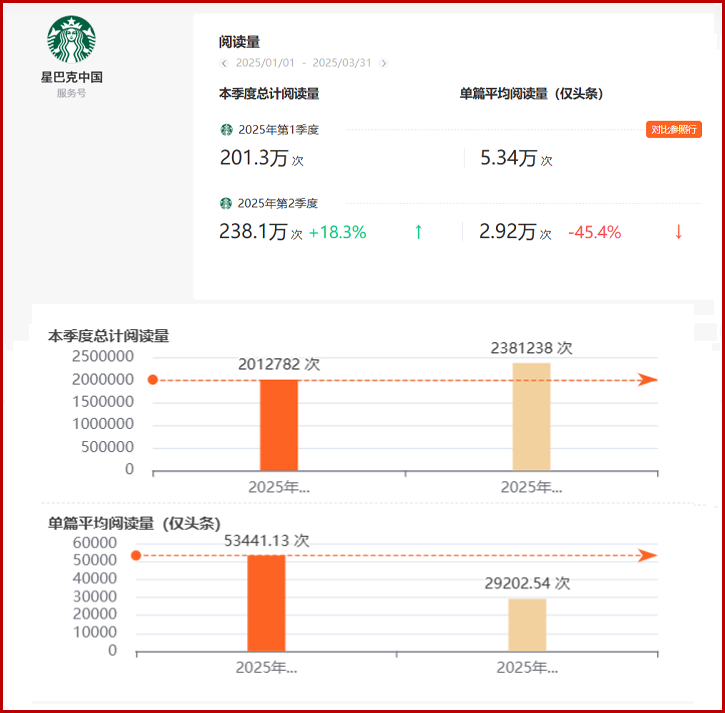Screen dimensions: 725x713
Task: Select the 本季度总计阅读量 column header
Action: click(269, 94)
